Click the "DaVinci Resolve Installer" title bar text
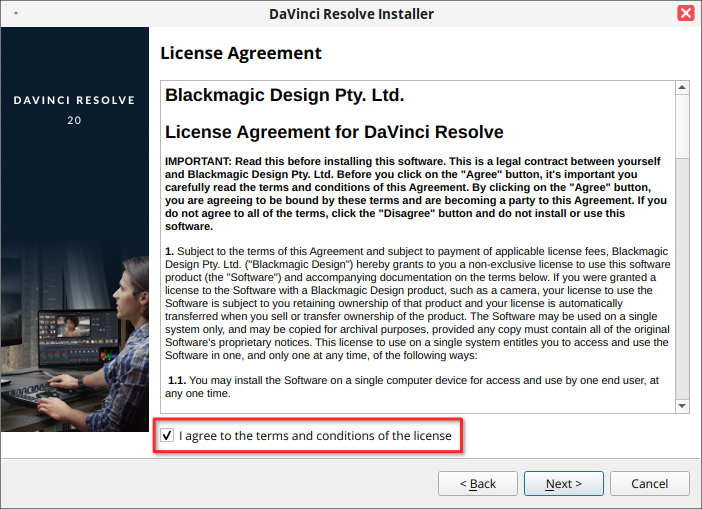The image size is (702, 509). click(351, 14)
